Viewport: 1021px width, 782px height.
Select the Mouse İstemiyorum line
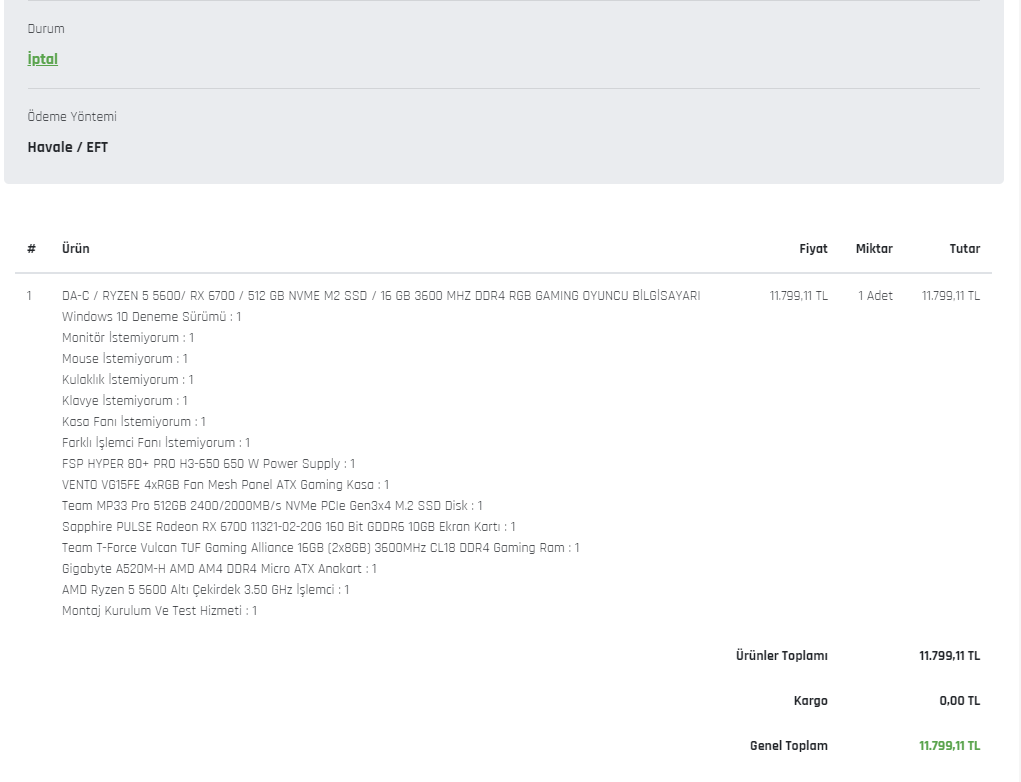pos(124,358)
